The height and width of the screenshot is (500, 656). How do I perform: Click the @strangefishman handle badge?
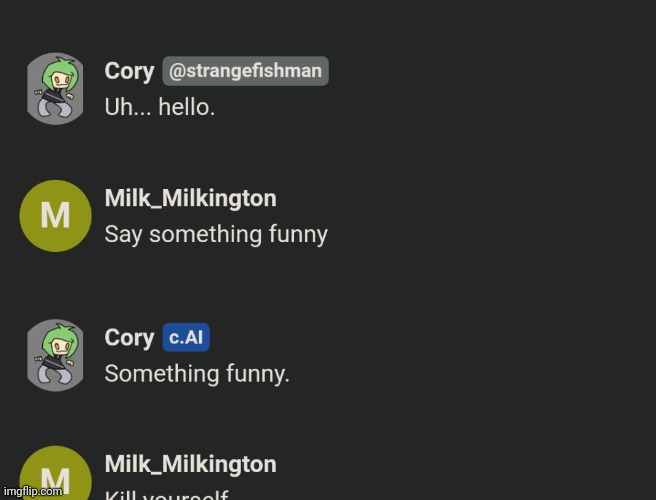tap(245, 71)
